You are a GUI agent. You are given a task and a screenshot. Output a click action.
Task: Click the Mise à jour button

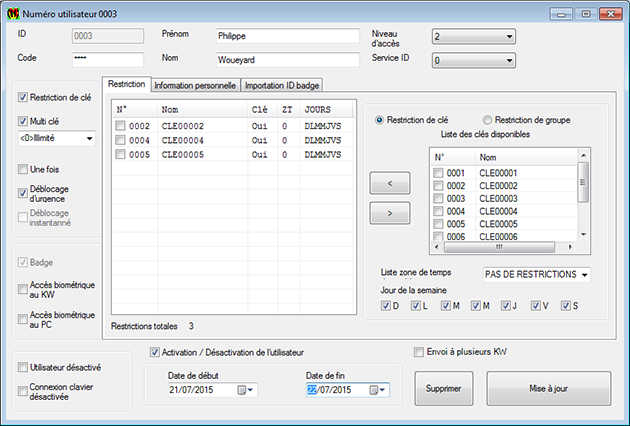548,388
